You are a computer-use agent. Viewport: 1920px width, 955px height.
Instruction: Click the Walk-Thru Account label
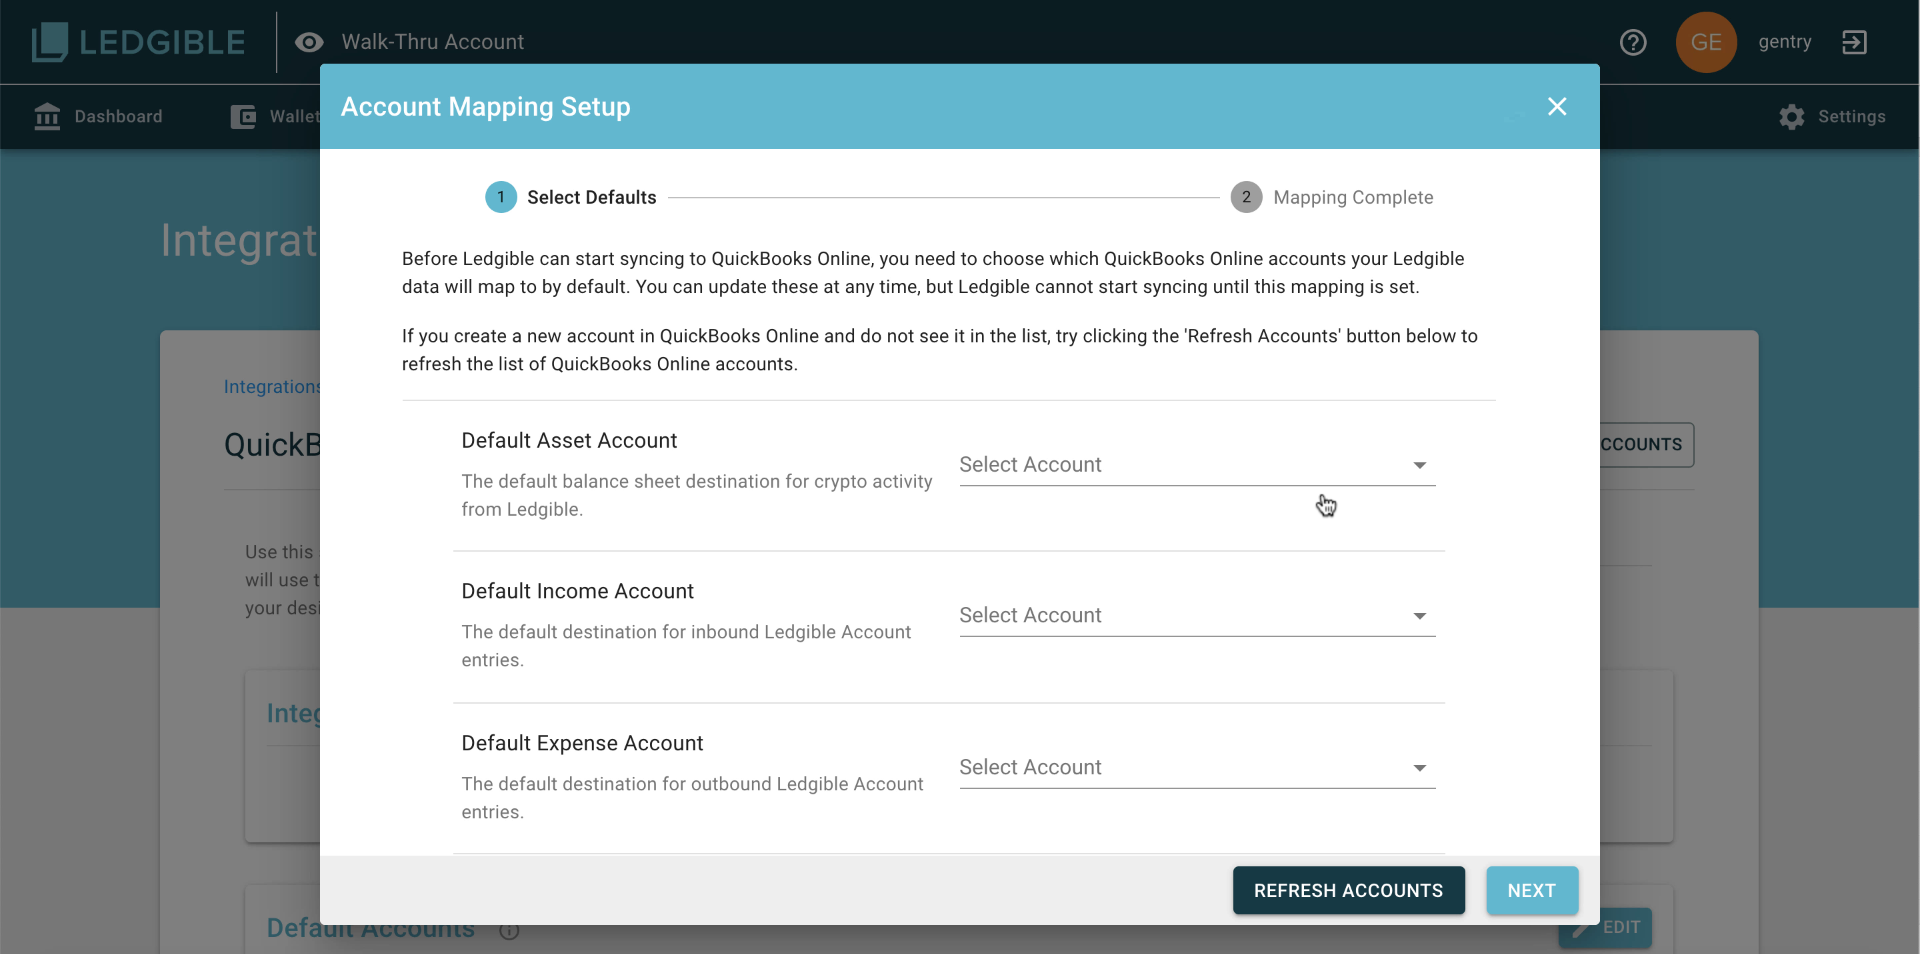coord(433,42)
